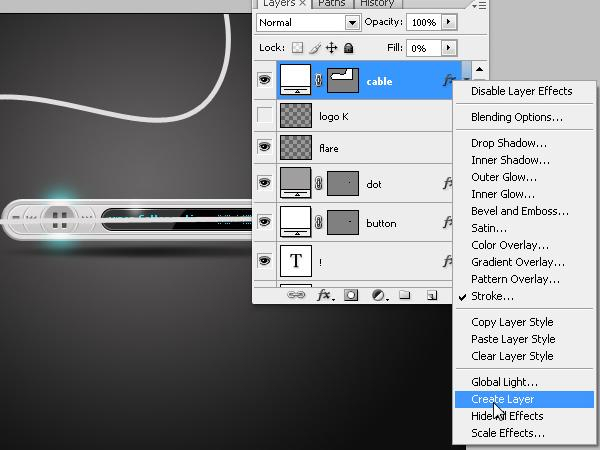This screenshot has width=600, height=450.
Task: Click Disable Layer Effects menu entry
Action: tap(522, 91)
